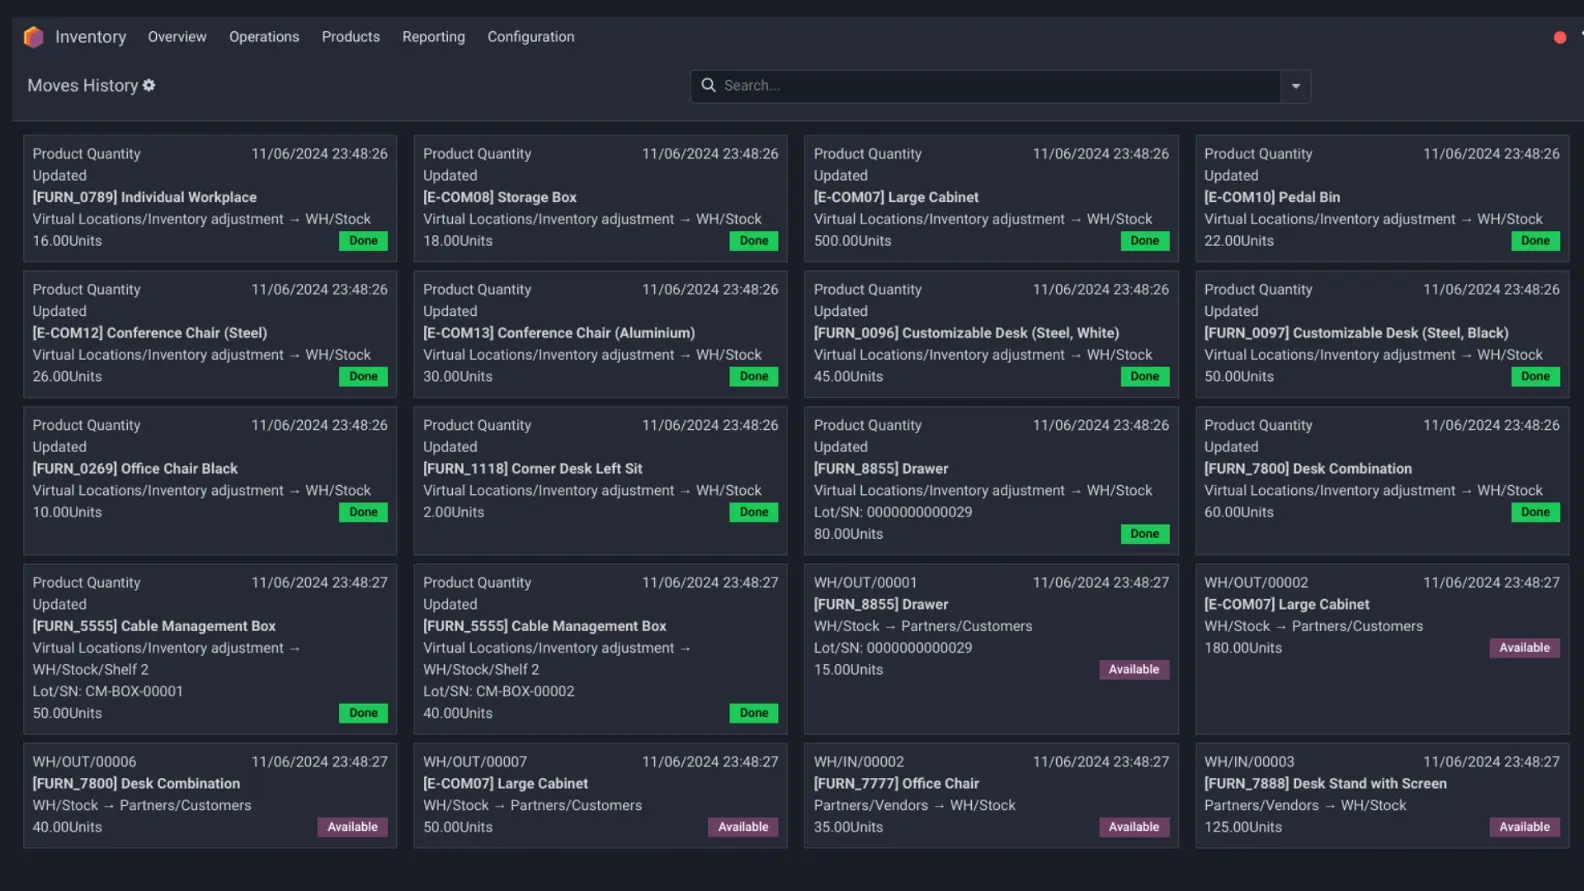Image resolution: width=1584 pixels, height=891 pixels.
Task: Open the Office Chair Black card
Action: pos(210,480)
